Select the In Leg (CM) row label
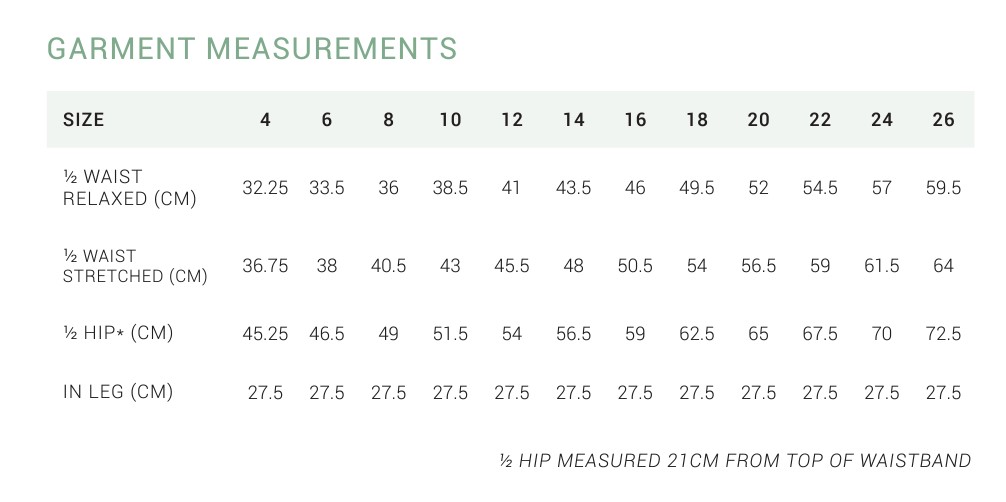 click(x=118, y=392)
